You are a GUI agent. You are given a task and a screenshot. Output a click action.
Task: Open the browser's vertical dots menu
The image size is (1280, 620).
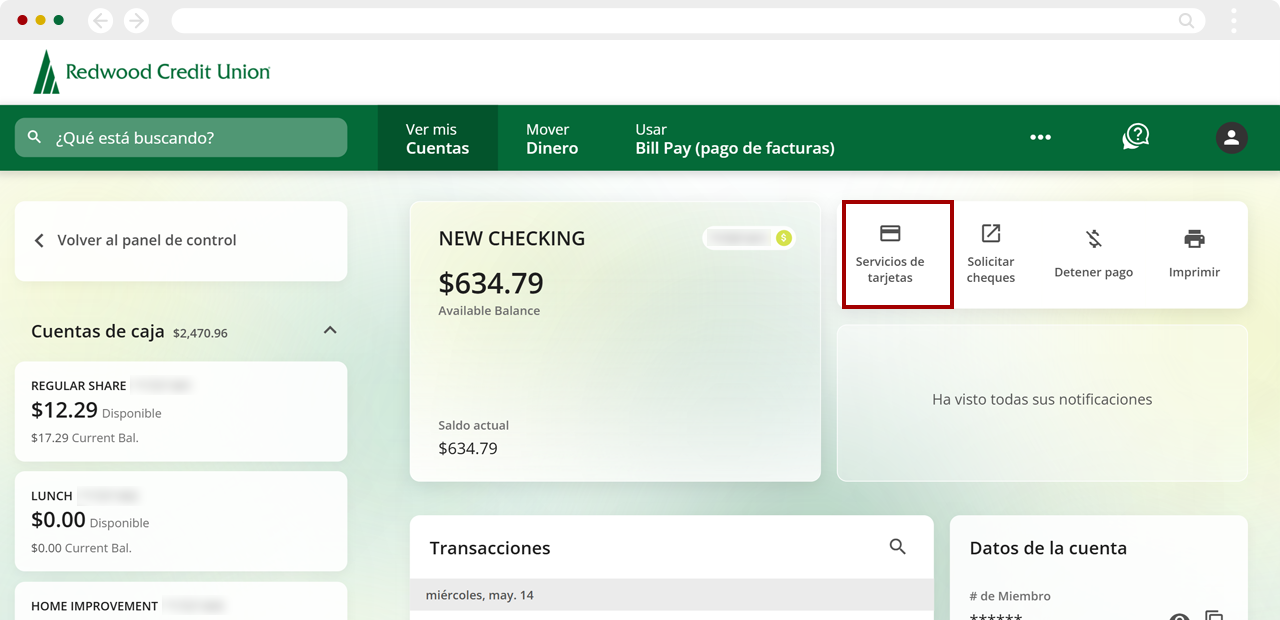click(1234, 20)
